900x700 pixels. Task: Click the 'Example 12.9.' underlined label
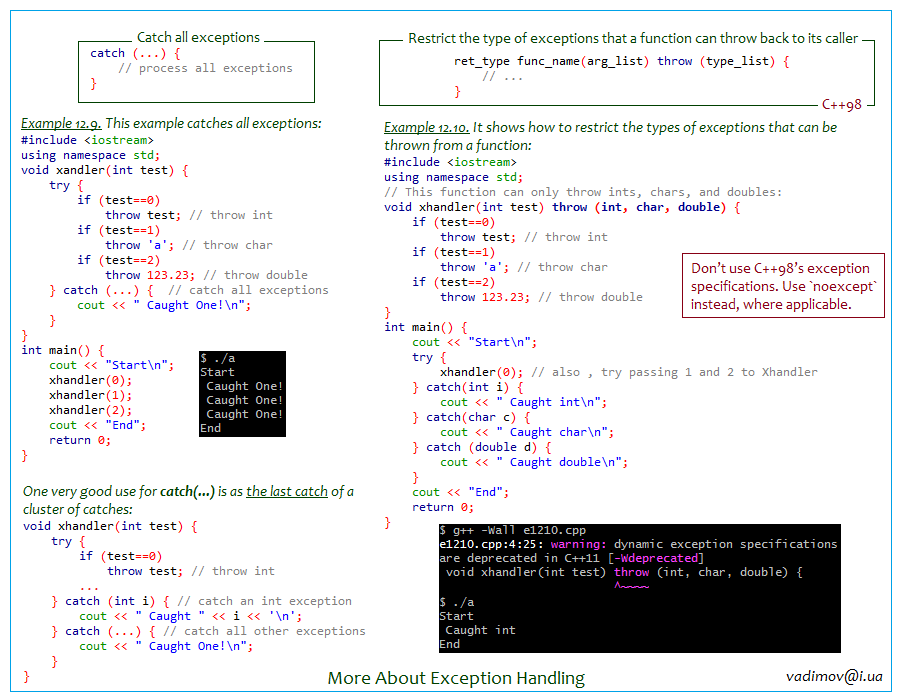(61, 123)
